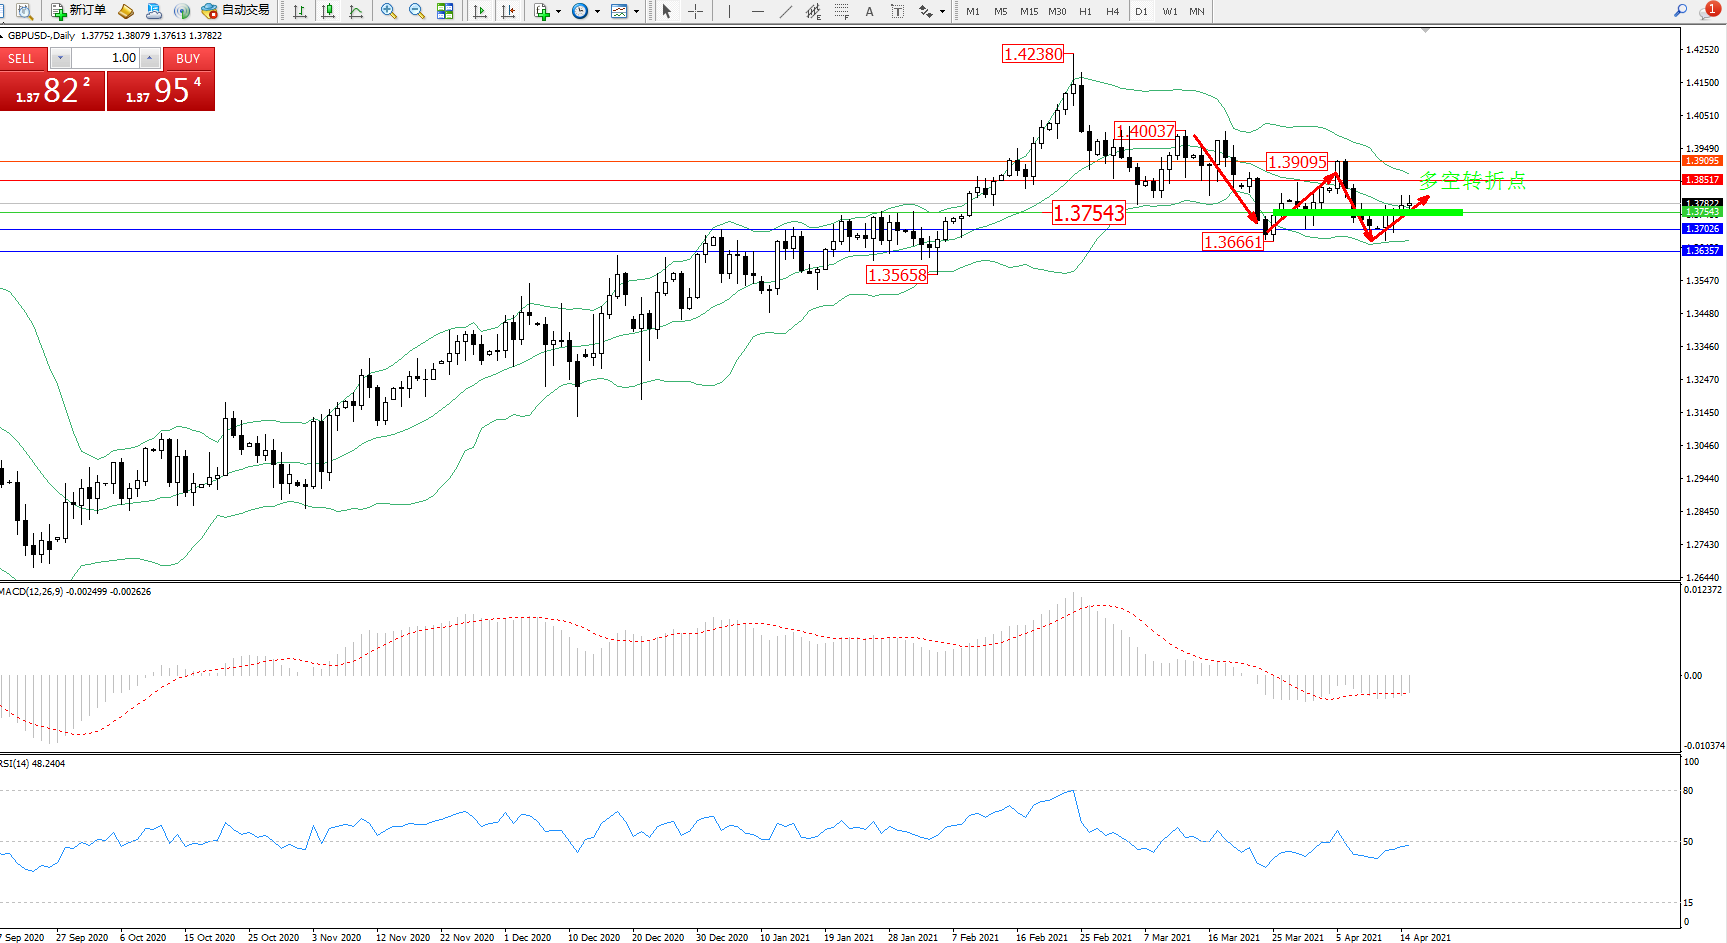Screen dimensions: 1727x943
Task: Open the chart templates dropdown arrow
Action: [x=636, y=12]
